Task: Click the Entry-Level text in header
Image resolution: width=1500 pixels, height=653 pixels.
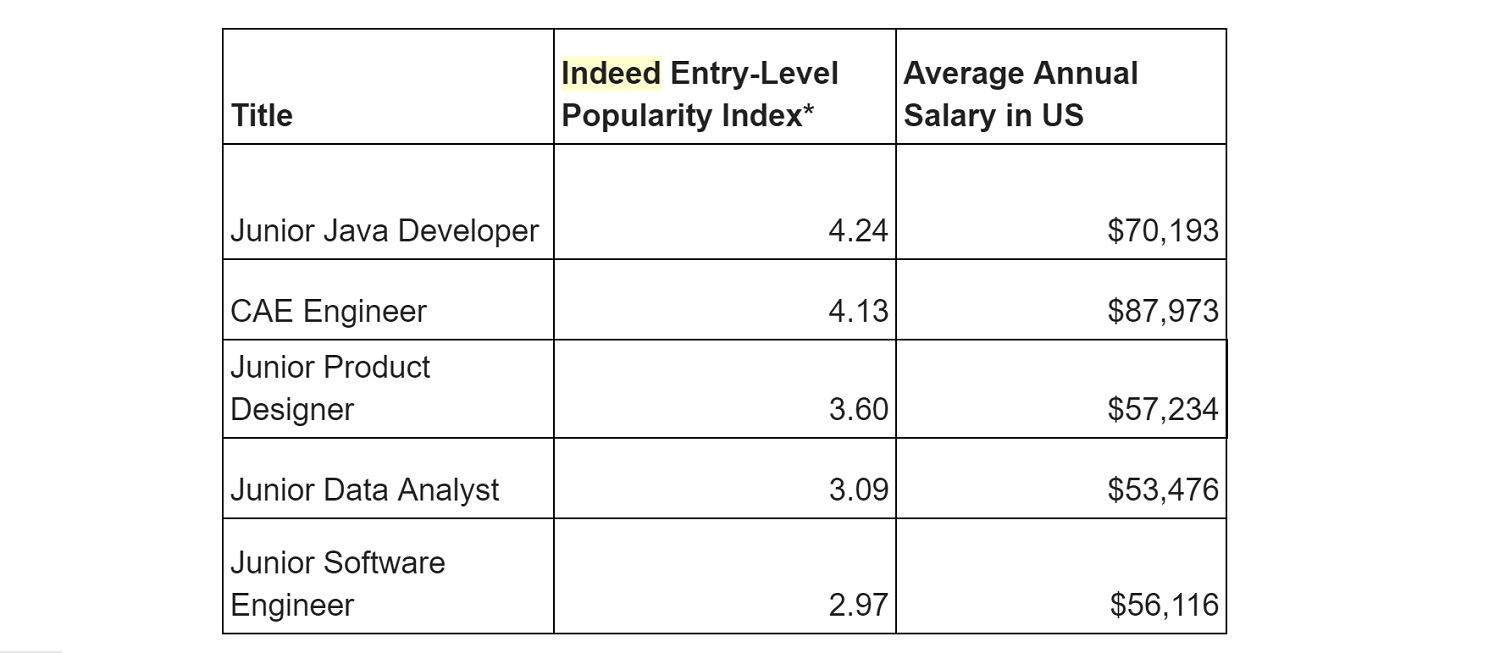Action: tap(754, 73)
